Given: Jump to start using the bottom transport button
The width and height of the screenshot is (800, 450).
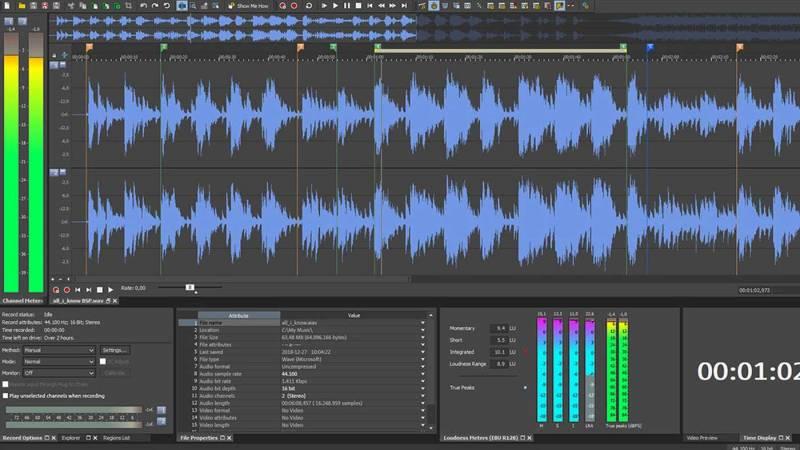Looking at the screenshot, I should pos(78,290).
